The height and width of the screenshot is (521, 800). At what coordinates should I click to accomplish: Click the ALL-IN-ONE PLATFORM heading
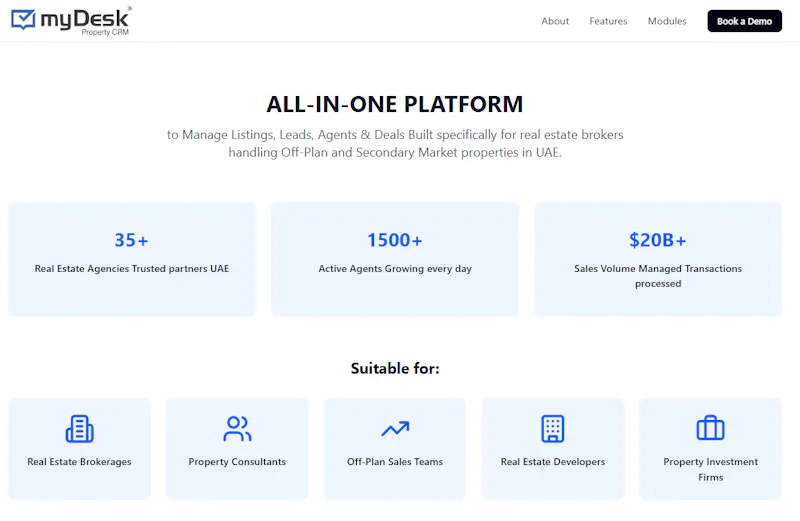[x=395, y=104]
